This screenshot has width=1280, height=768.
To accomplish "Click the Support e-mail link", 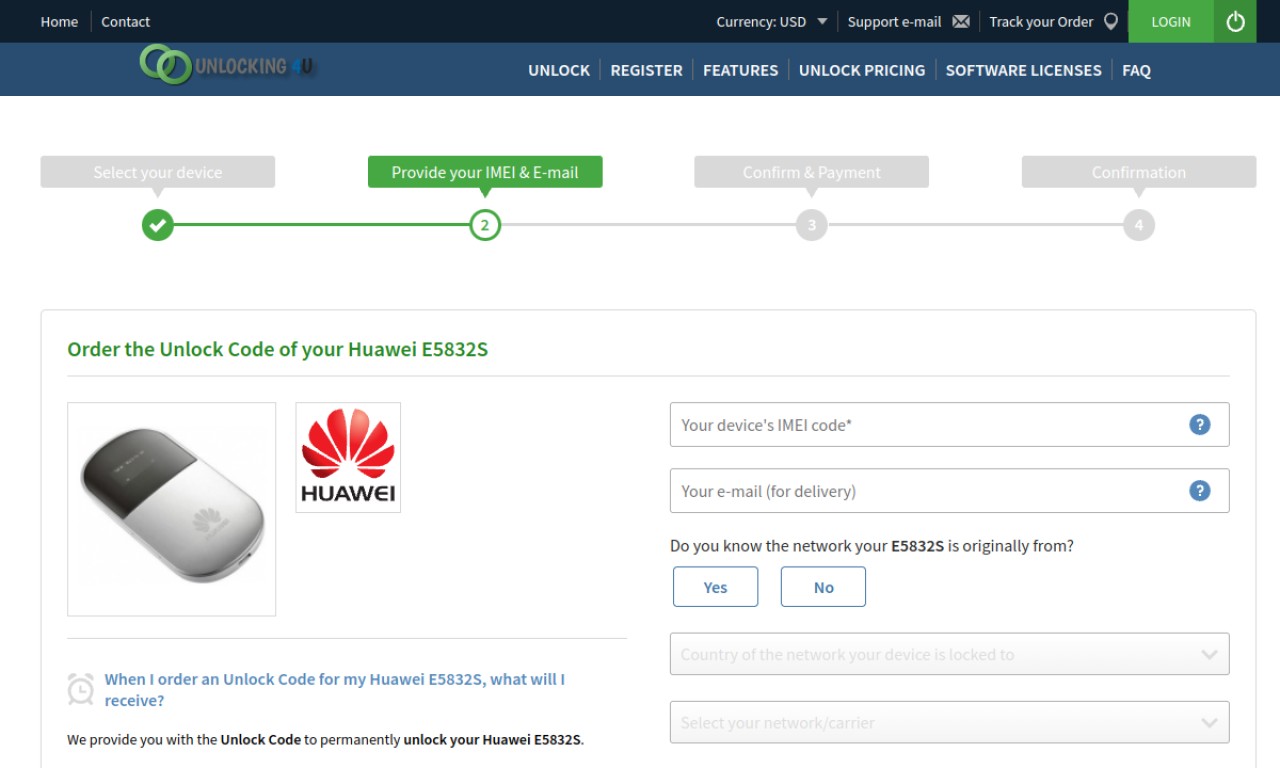I will 894,21.
